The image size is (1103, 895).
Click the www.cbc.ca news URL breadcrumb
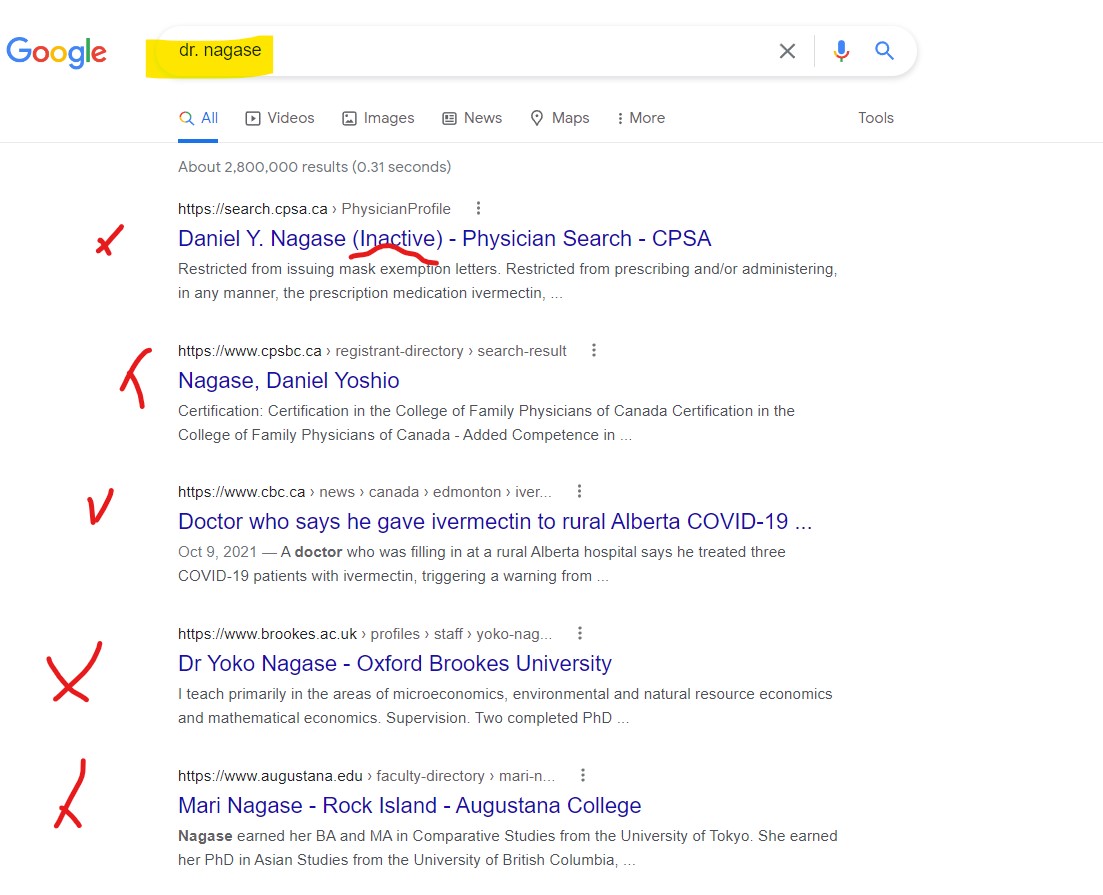364,492
